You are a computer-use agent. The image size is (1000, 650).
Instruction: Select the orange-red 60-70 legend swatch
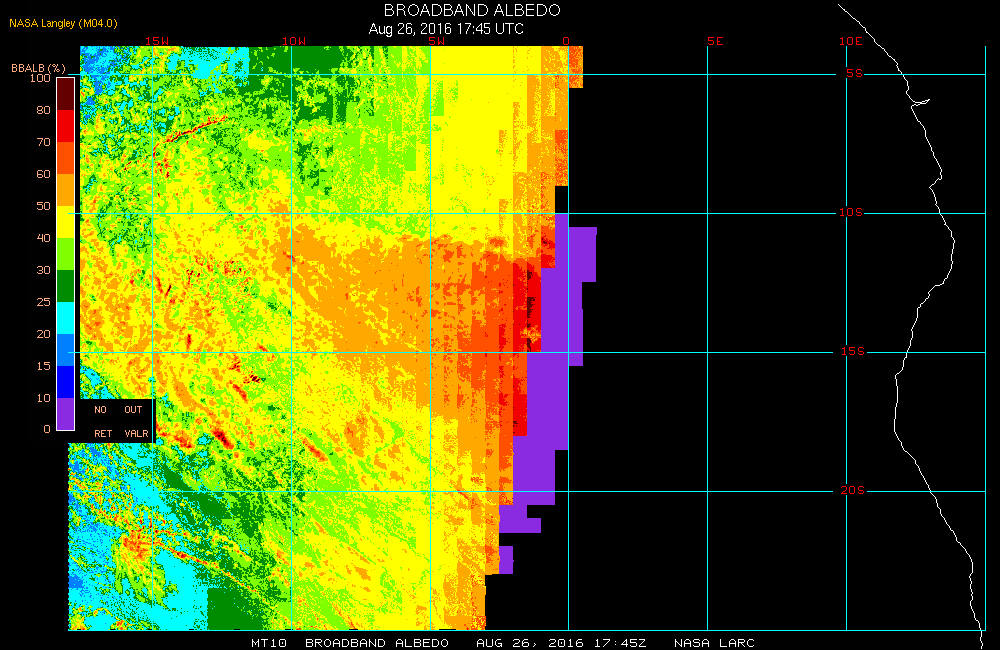coord(66,158)
